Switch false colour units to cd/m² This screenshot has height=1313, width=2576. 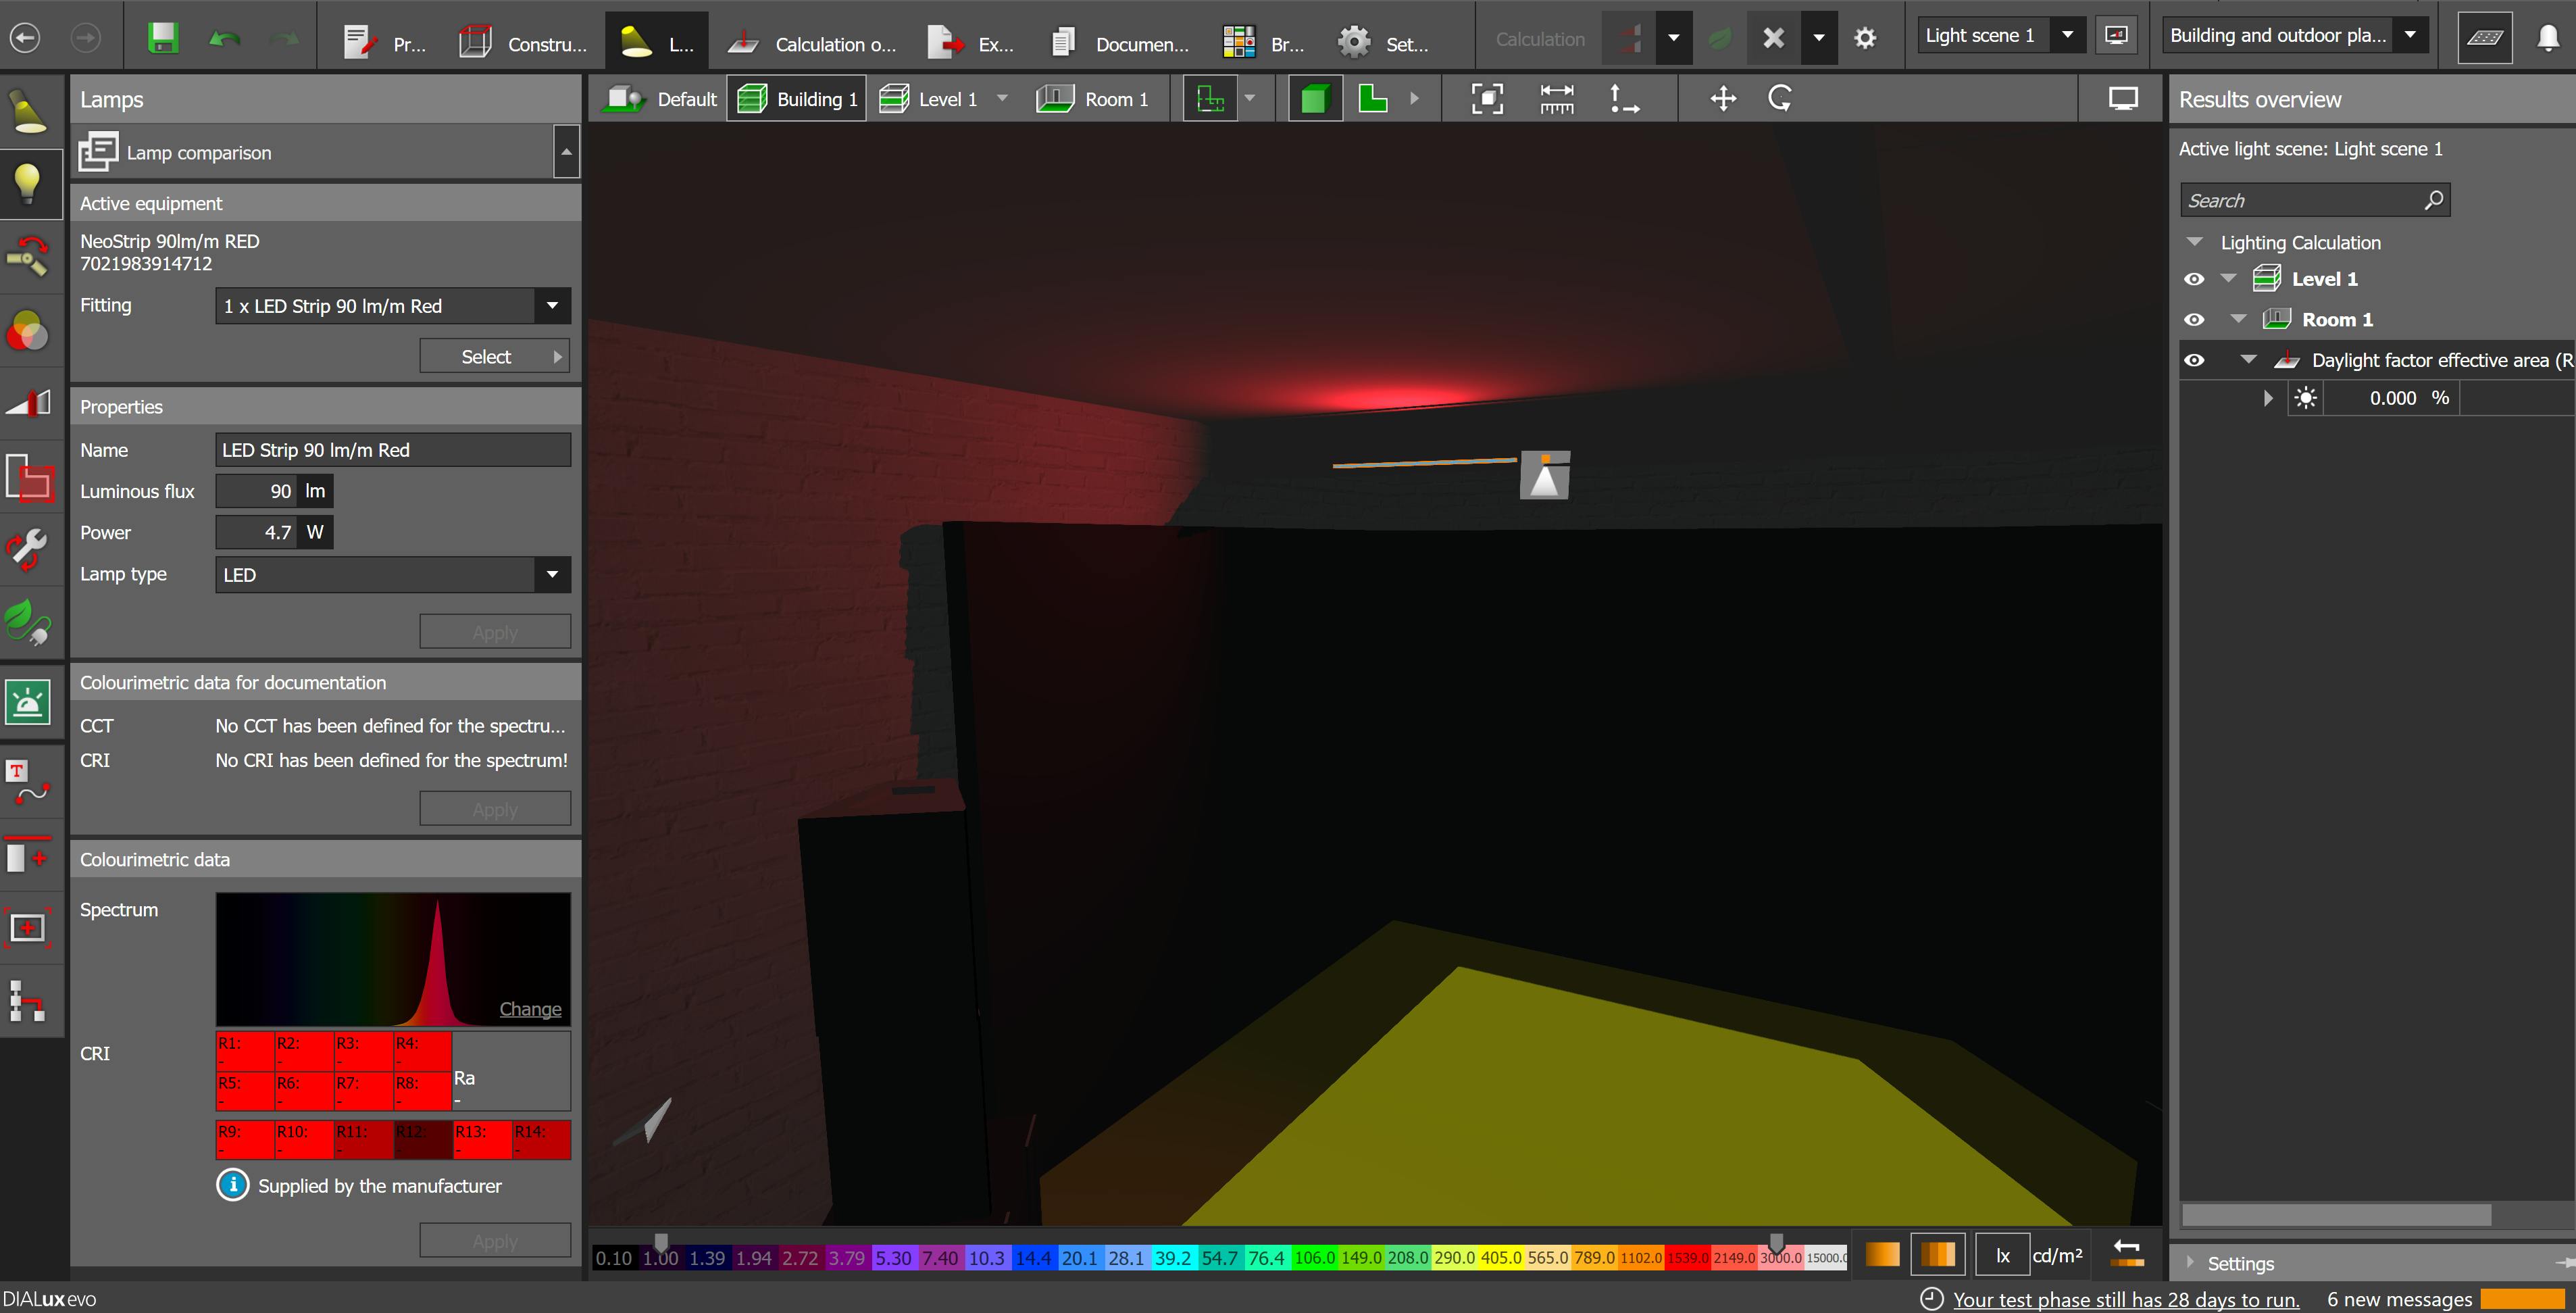pos(2057,1255)
